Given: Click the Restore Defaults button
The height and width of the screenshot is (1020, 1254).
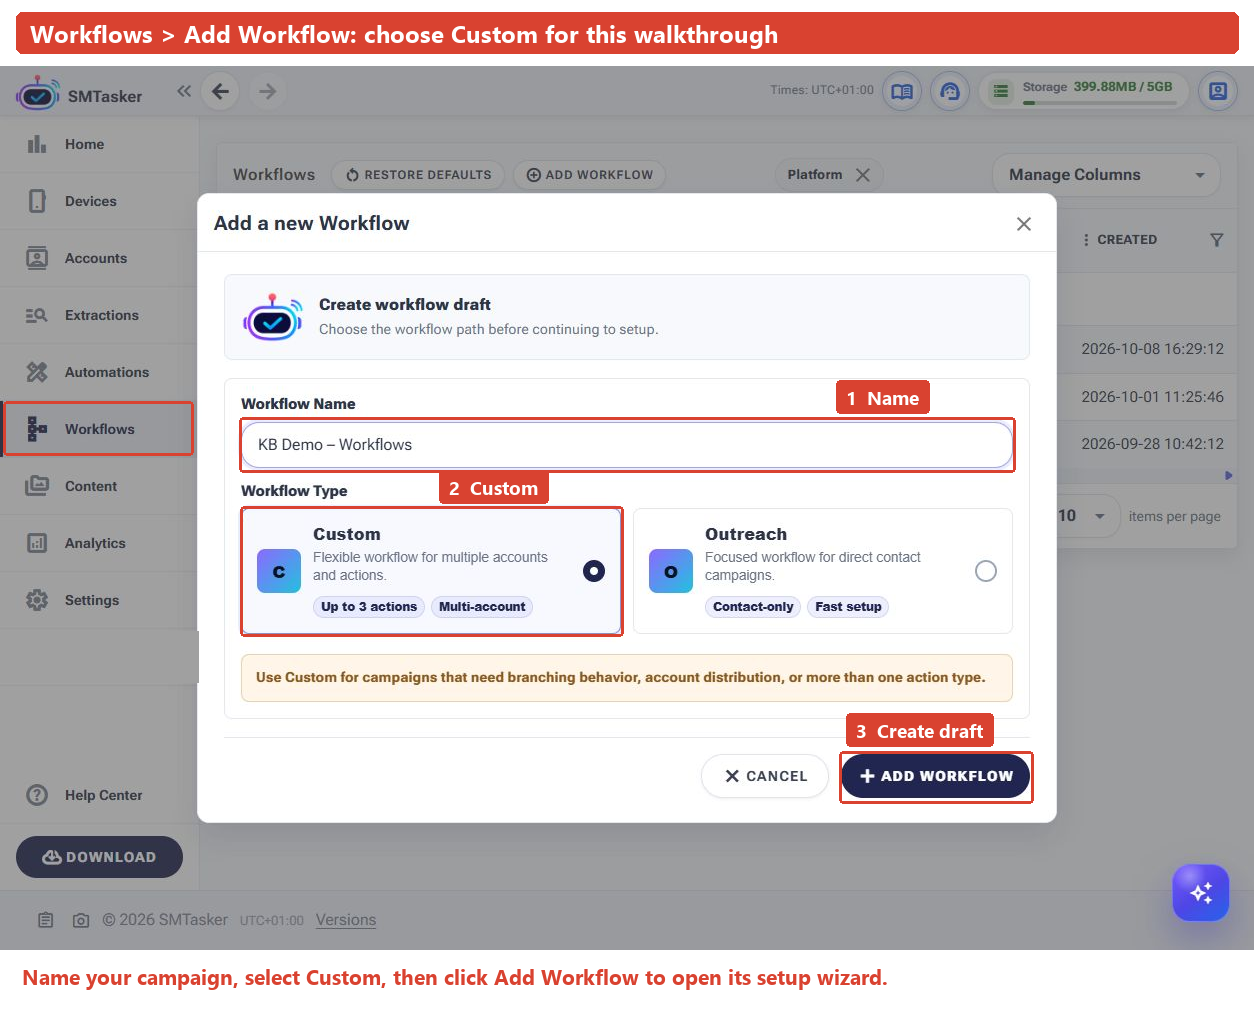Looking at the screenshot, I should pyautogui.click(x=418, y=175).
